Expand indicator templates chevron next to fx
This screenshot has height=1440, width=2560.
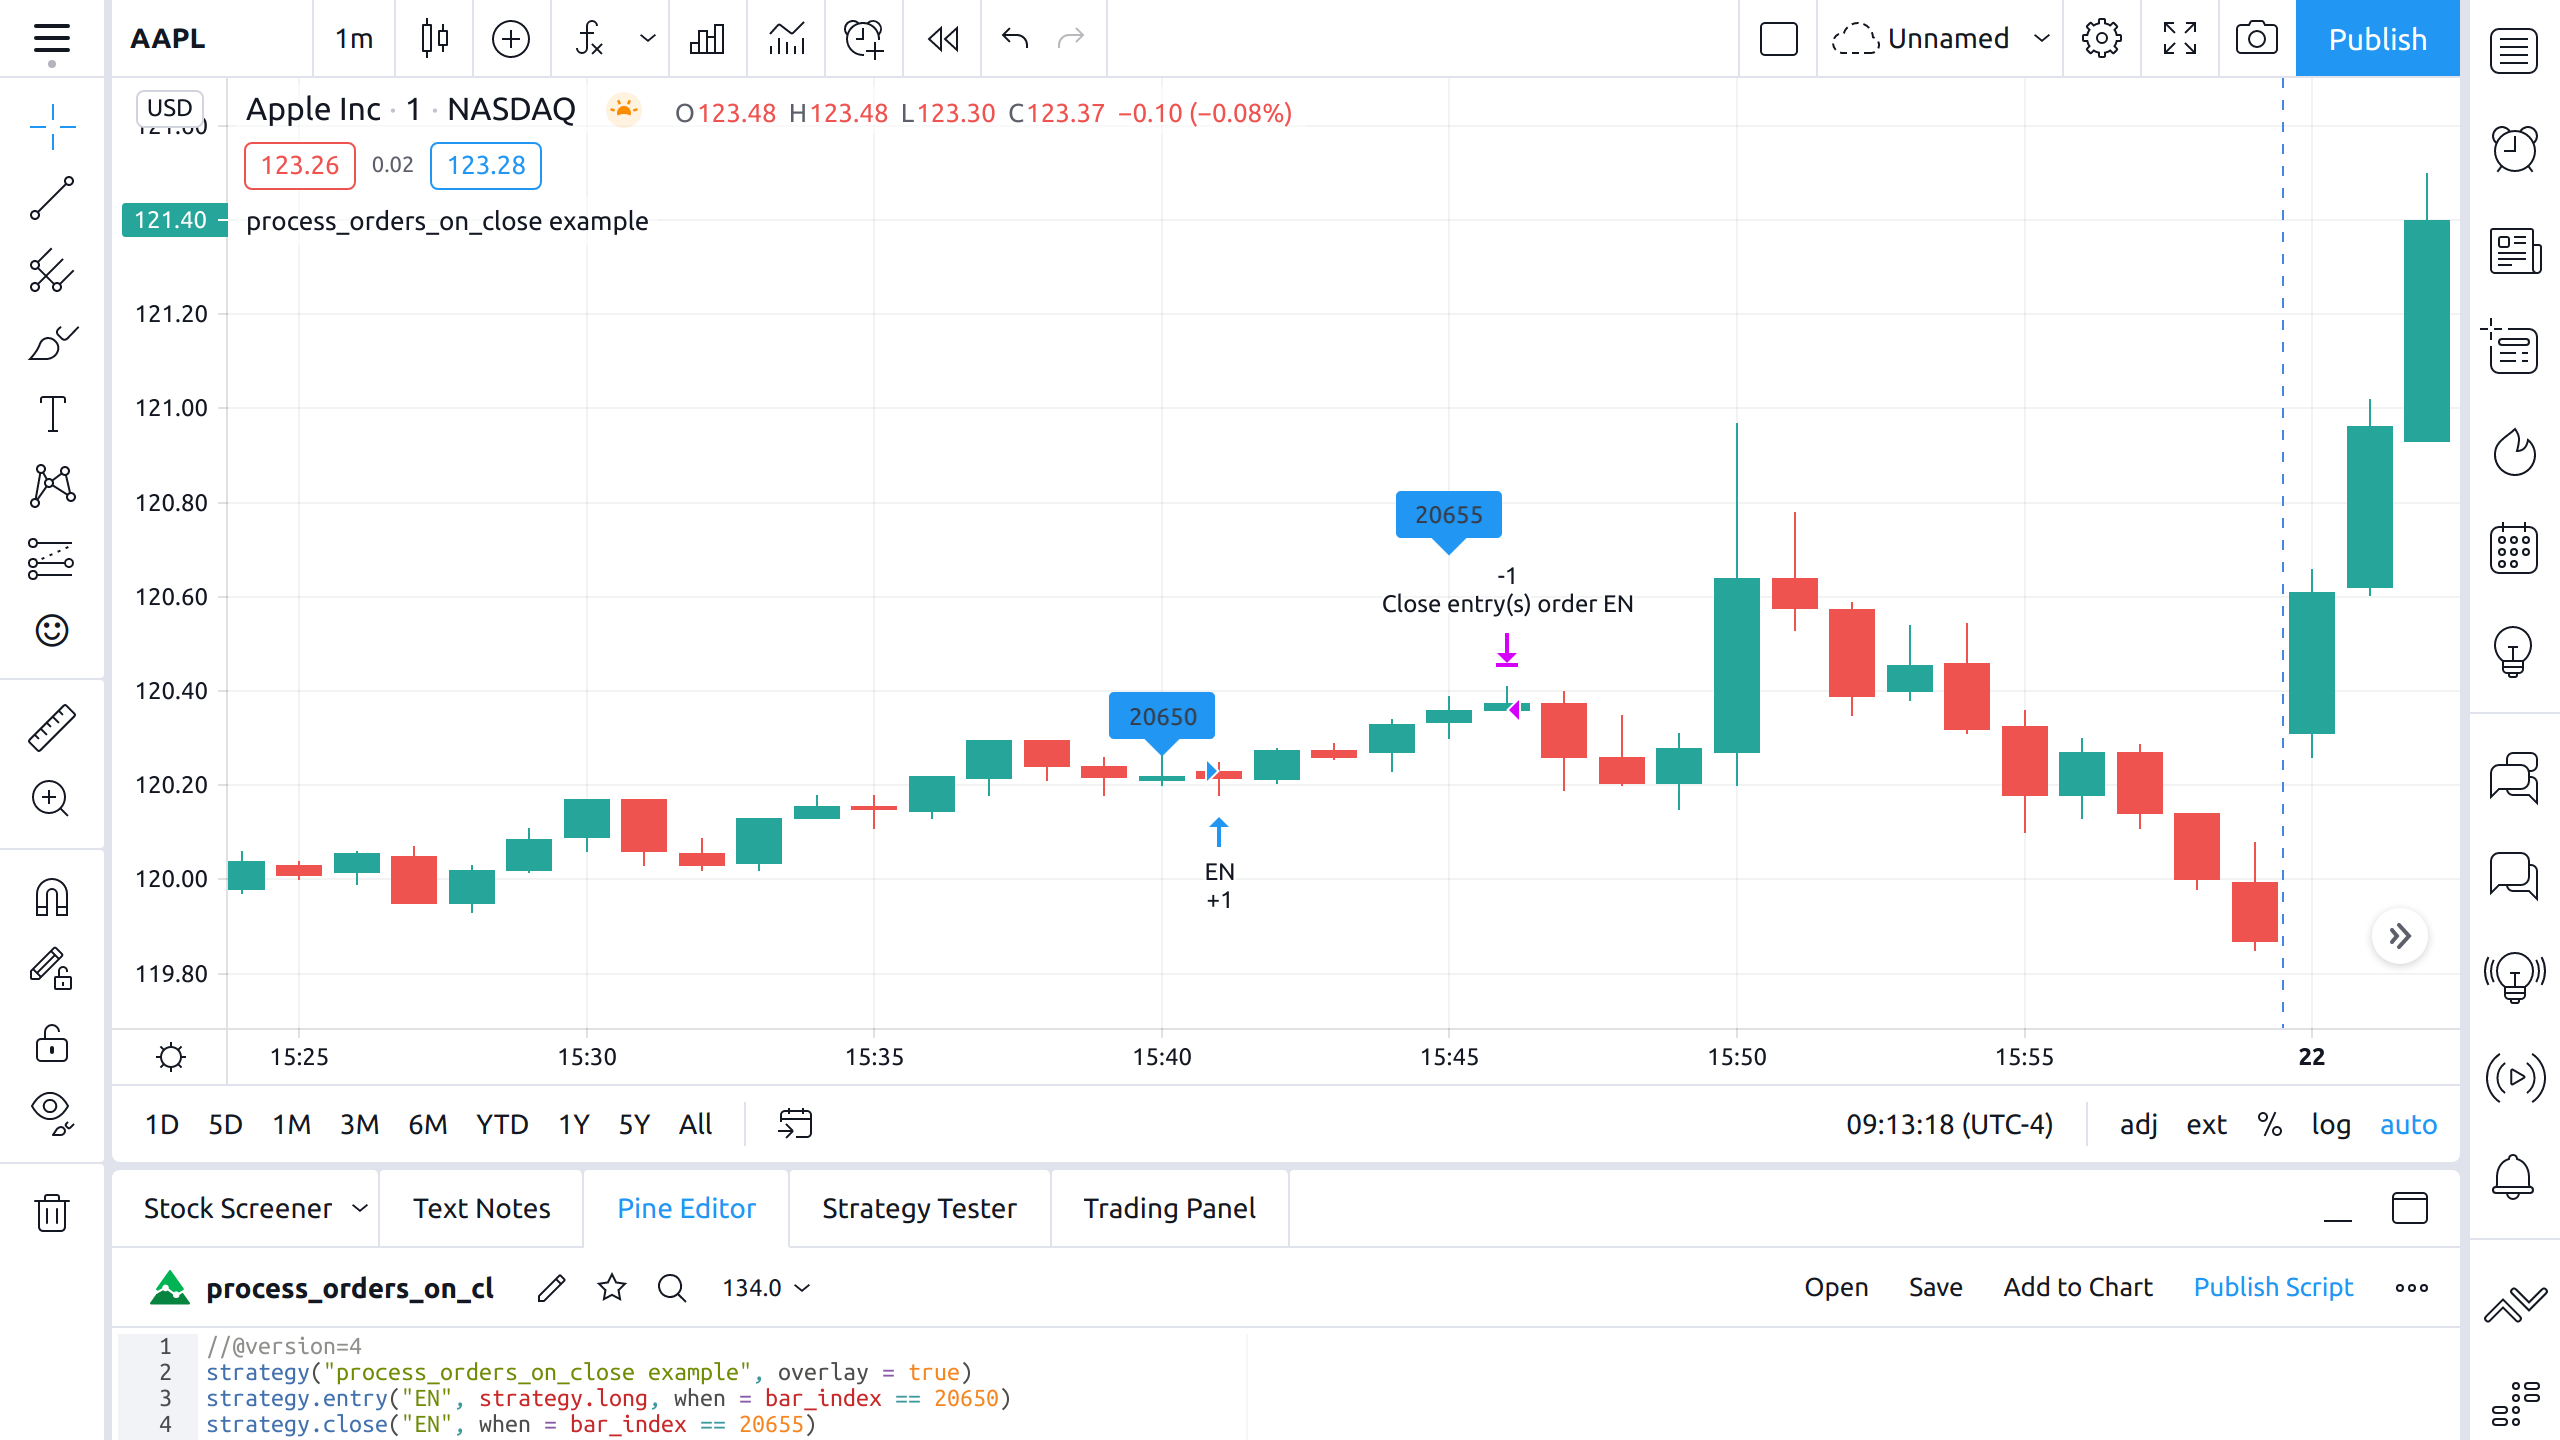tap(648, 39)
